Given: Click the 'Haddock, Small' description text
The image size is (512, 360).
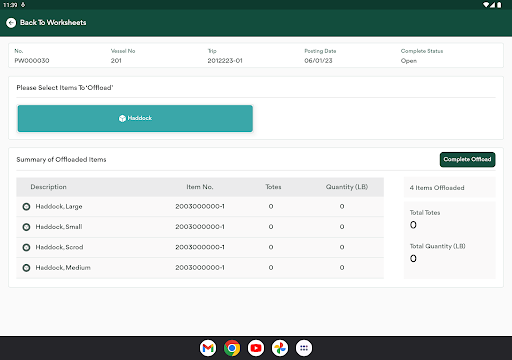Looking at the screenshot, I should (59, 227).
